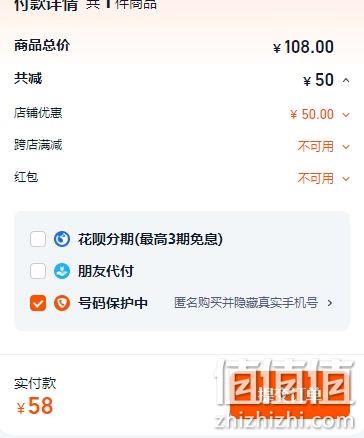Uncheck the 号码保护中 checkbox
Viewport: 364px width, 438px height.
tap(38, 303)
